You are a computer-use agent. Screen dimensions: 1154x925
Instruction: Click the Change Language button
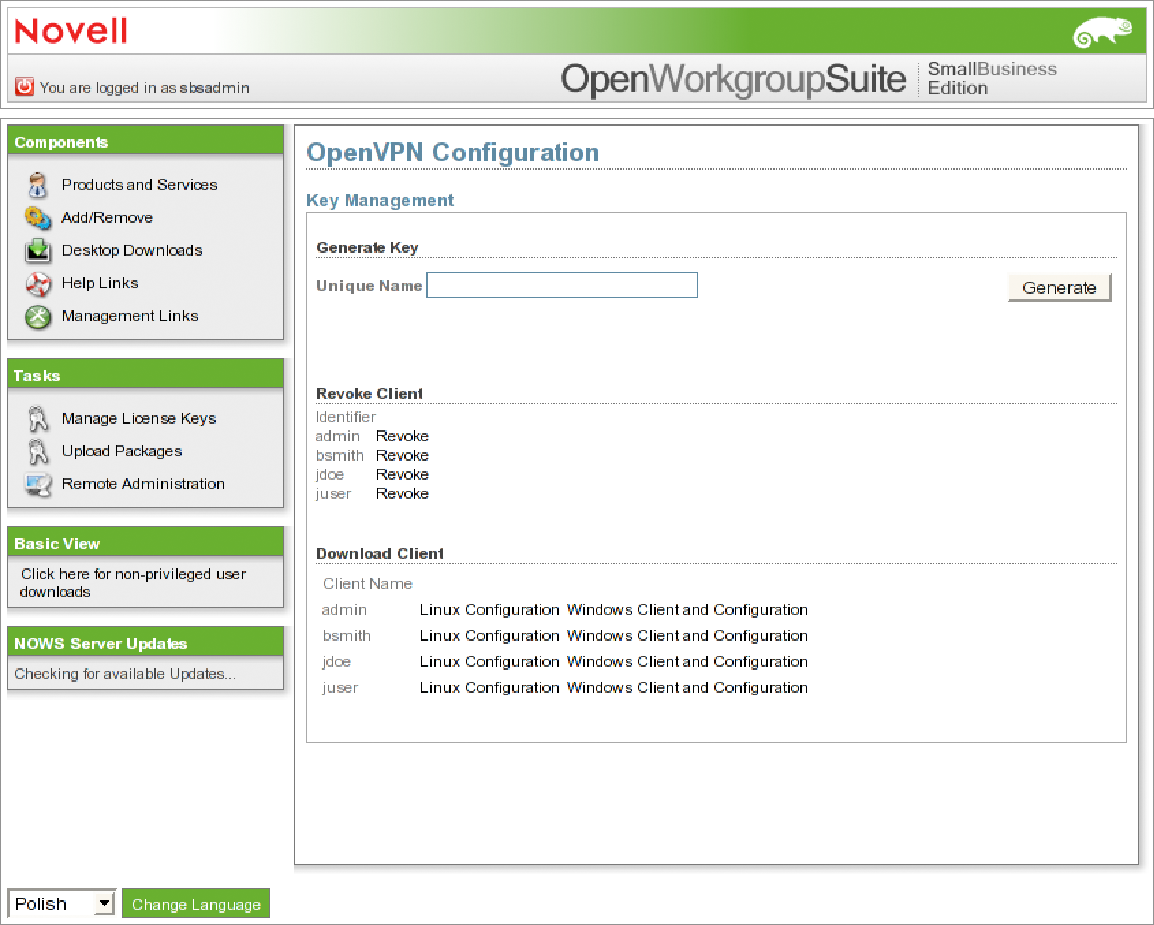(x=196, y=904)
